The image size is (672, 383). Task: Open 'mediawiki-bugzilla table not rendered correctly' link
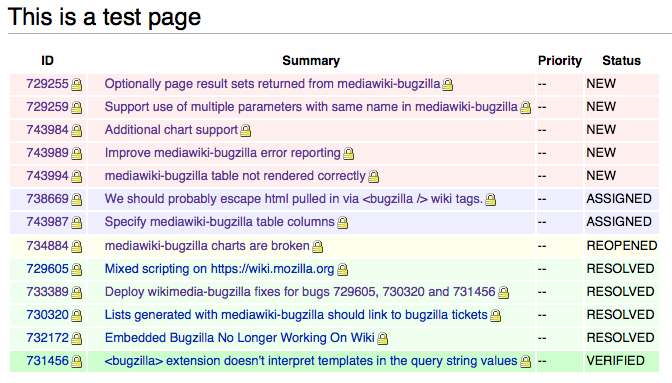click(235, 176)
